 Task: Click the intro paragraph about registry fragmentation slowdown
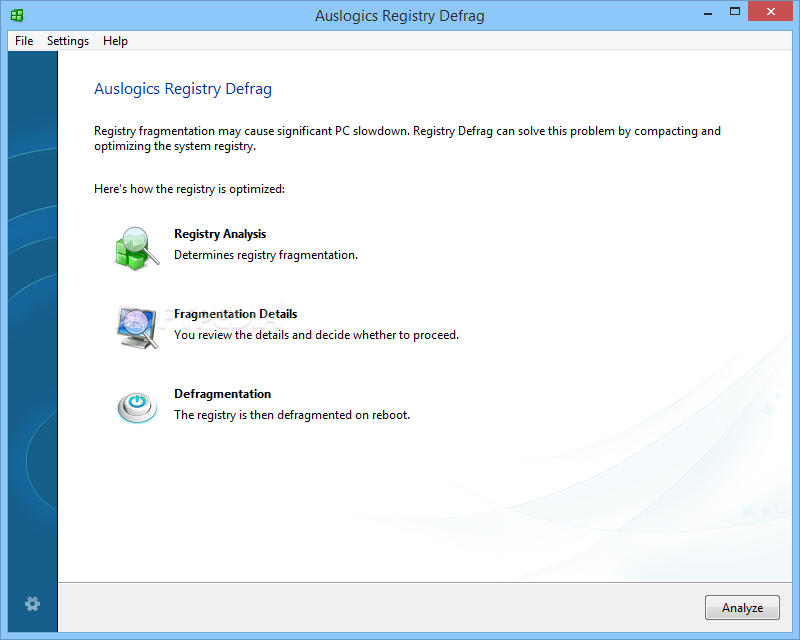pos(407,138)
